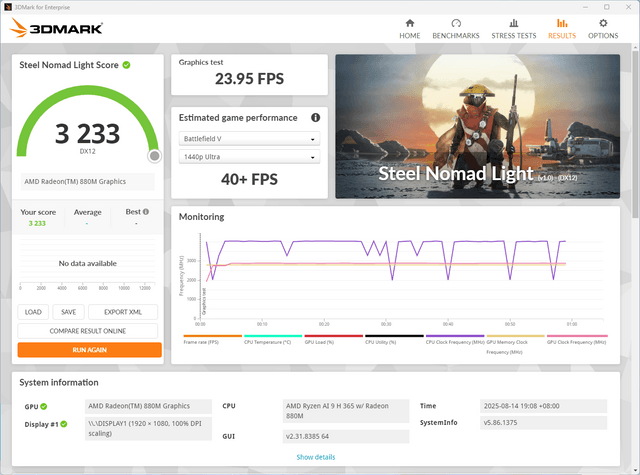This screenshot has width=640, height=475.
Task: Click the Your score value 3 233
Action: [37, 223]
